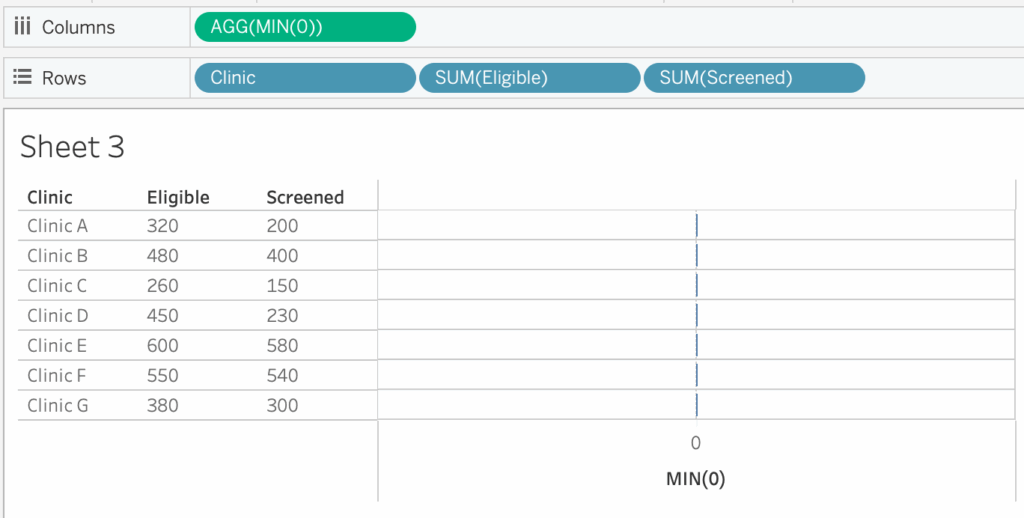Select the Clinic G row label
The width and height of the screenshot is (1024, 518).
[x=57, y=406]
